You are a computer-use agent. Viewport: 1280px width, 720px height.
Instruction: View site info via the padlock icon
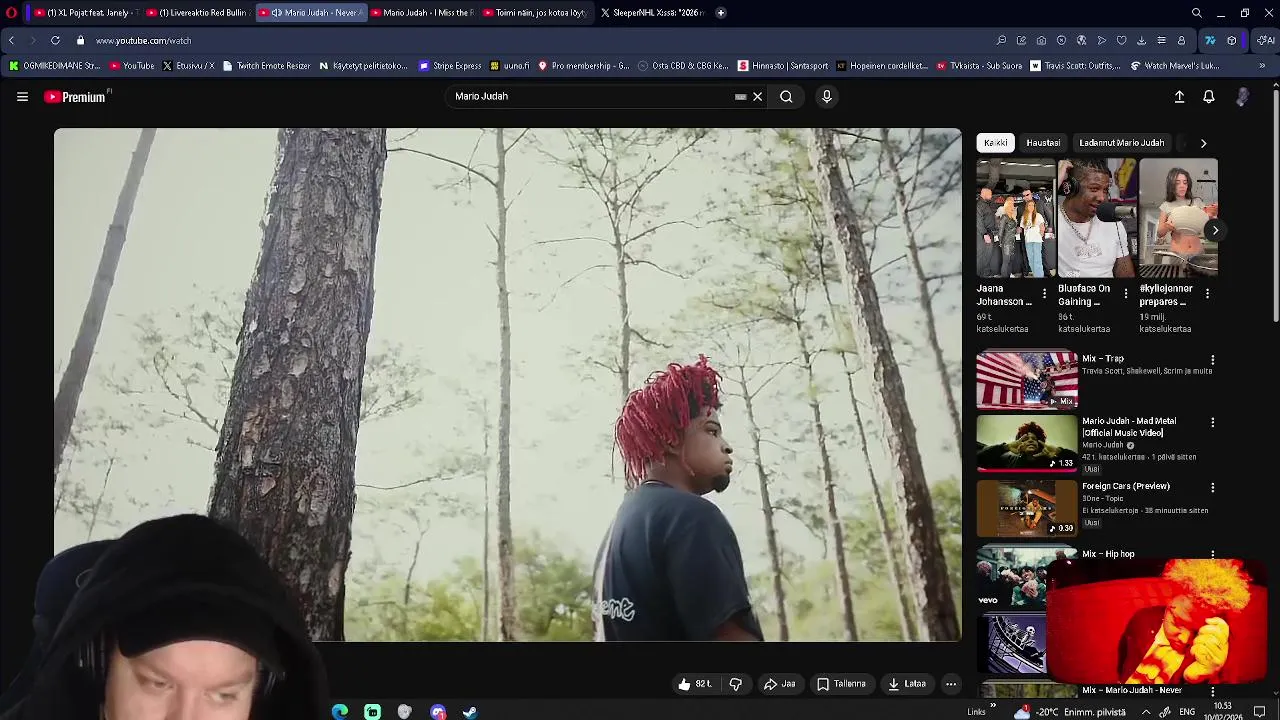(81, 41)
